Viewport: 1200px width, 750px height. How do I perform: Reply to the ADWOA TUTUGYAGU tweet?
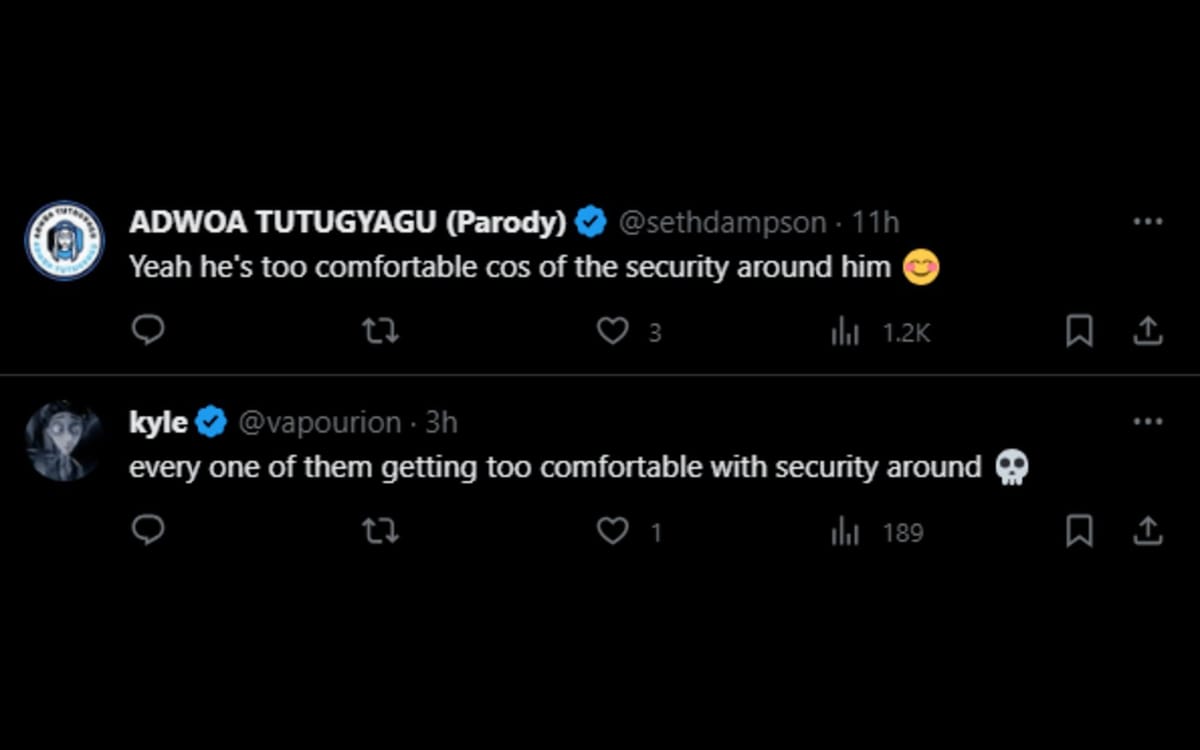148,331
